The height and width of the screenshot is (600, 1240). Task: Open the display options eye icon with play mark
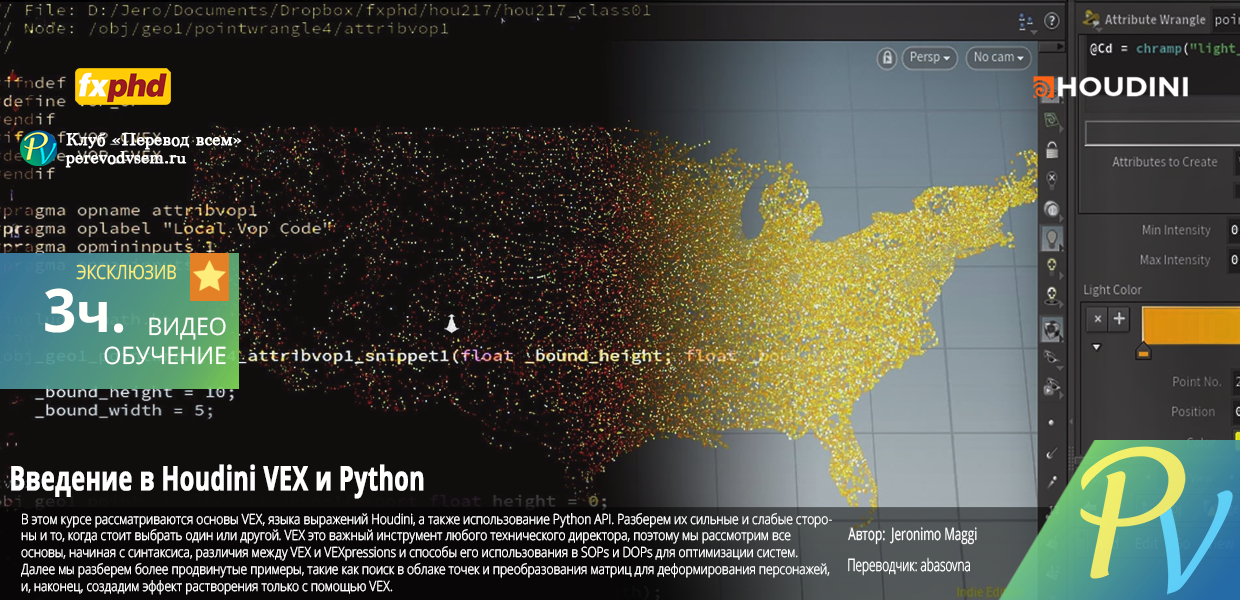(x=1052, y=387)
